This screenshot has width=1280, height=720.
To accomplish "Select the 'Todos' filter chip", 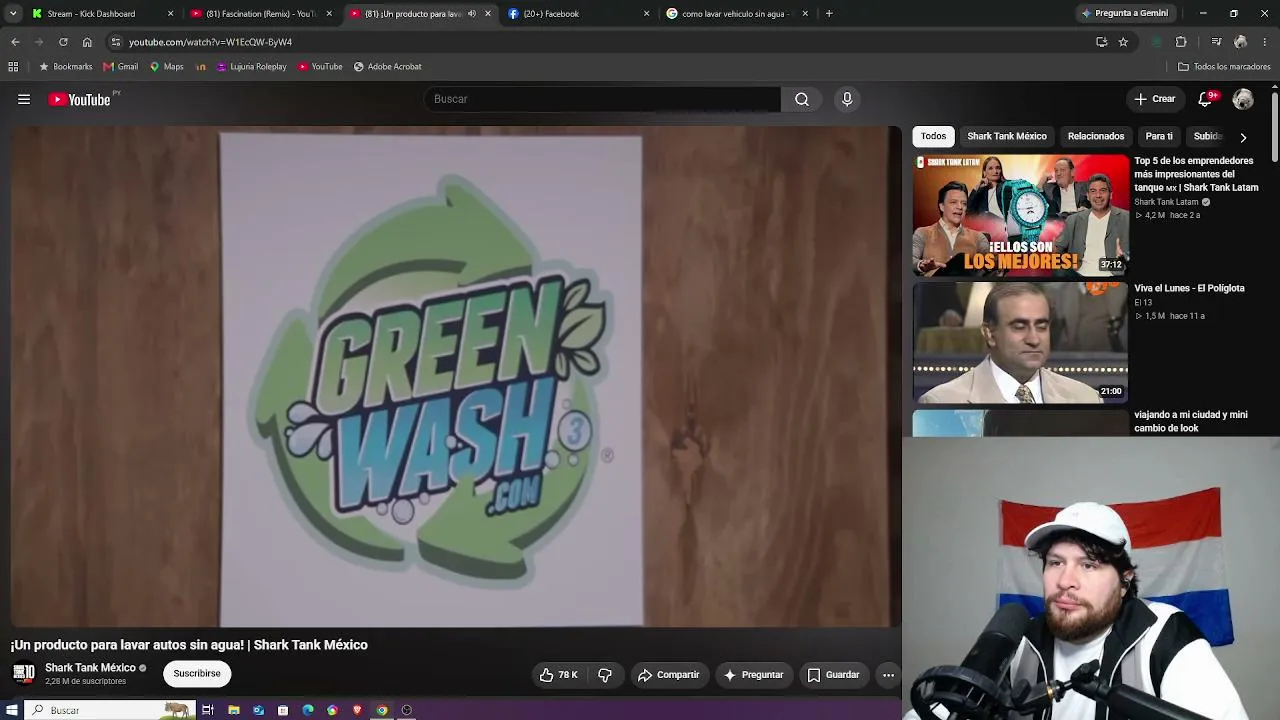I will tap(933, 136).
